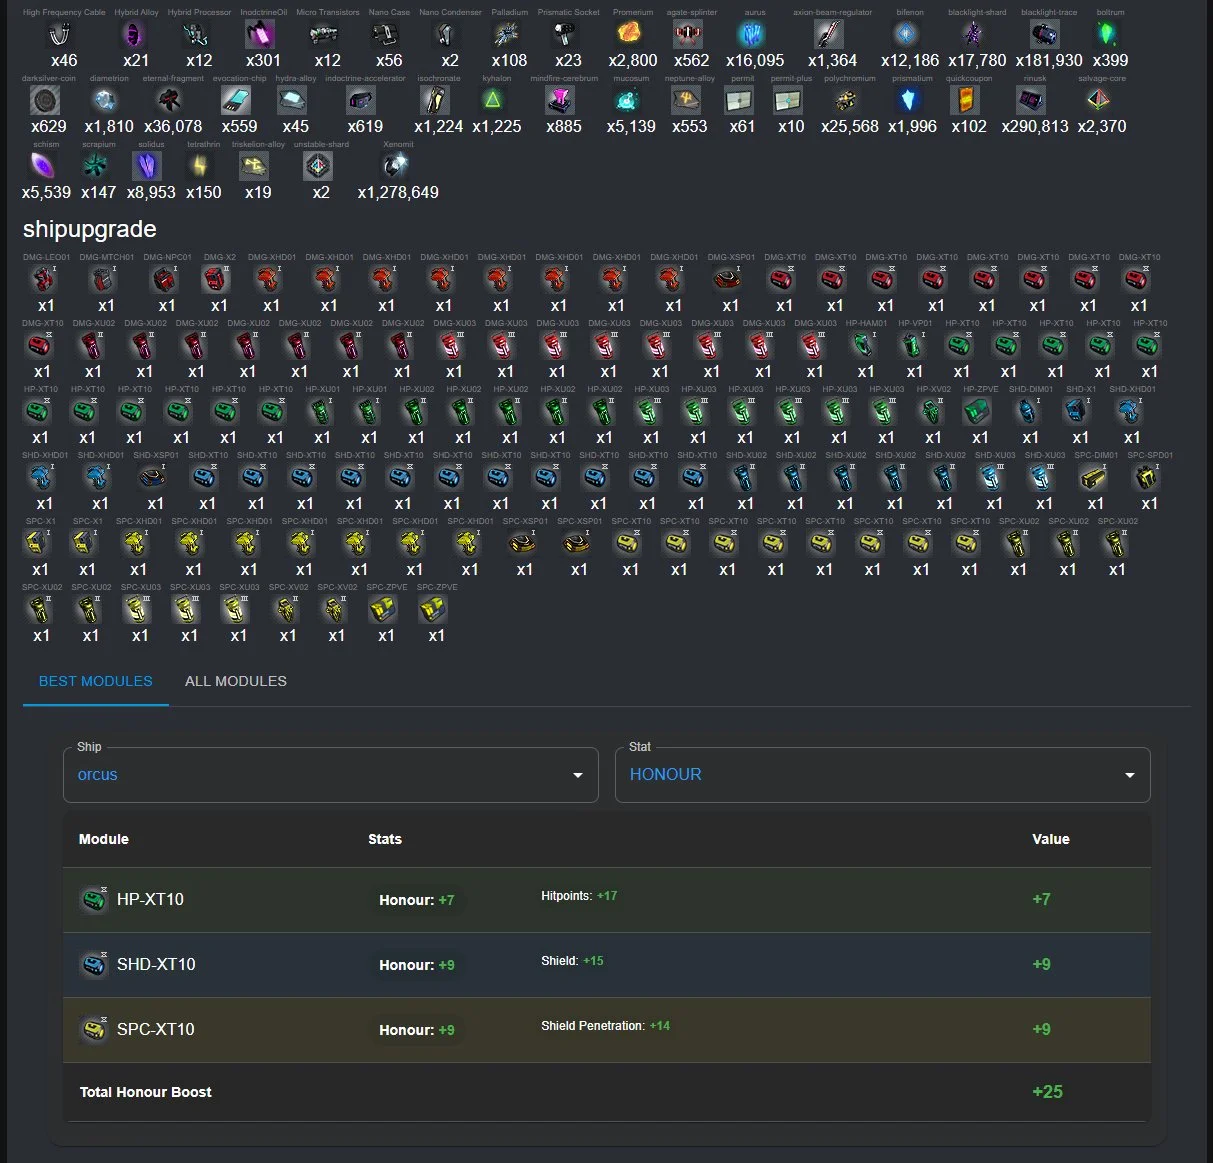Viewport: 1213px width, 1163px height.
Task: Click the HP-HAM01 module icon
Action: 864,345
